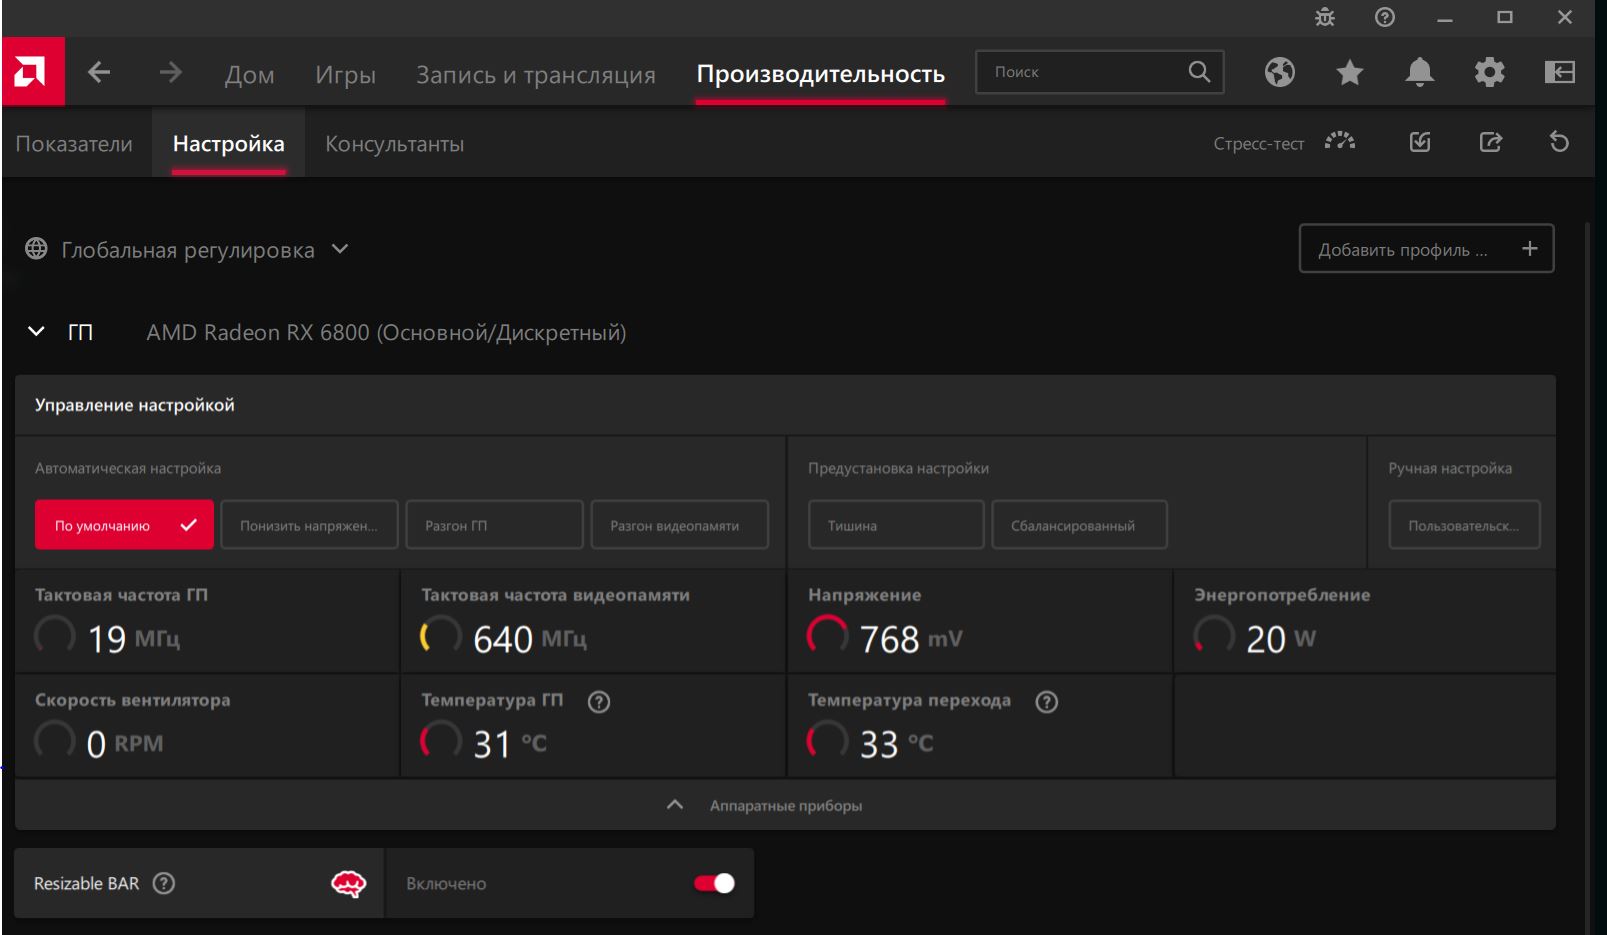Open help for Температура ГП

coord(599,702)
